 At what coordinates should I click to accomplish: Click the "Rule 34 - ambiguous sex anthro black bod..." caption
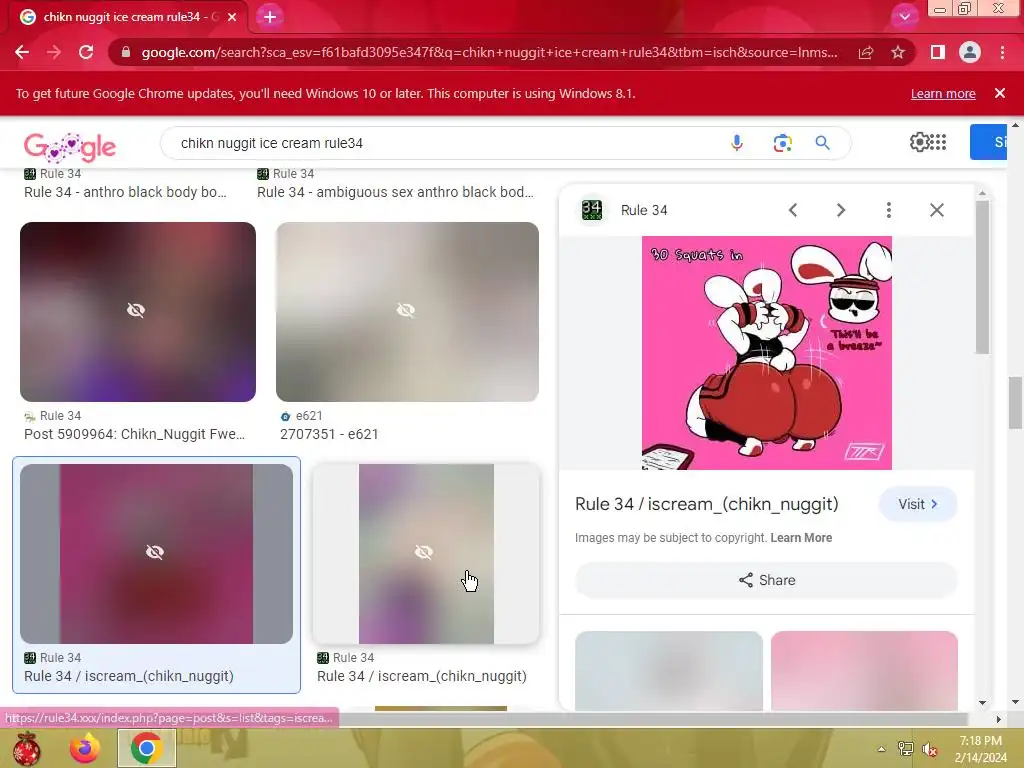point(395,192)
